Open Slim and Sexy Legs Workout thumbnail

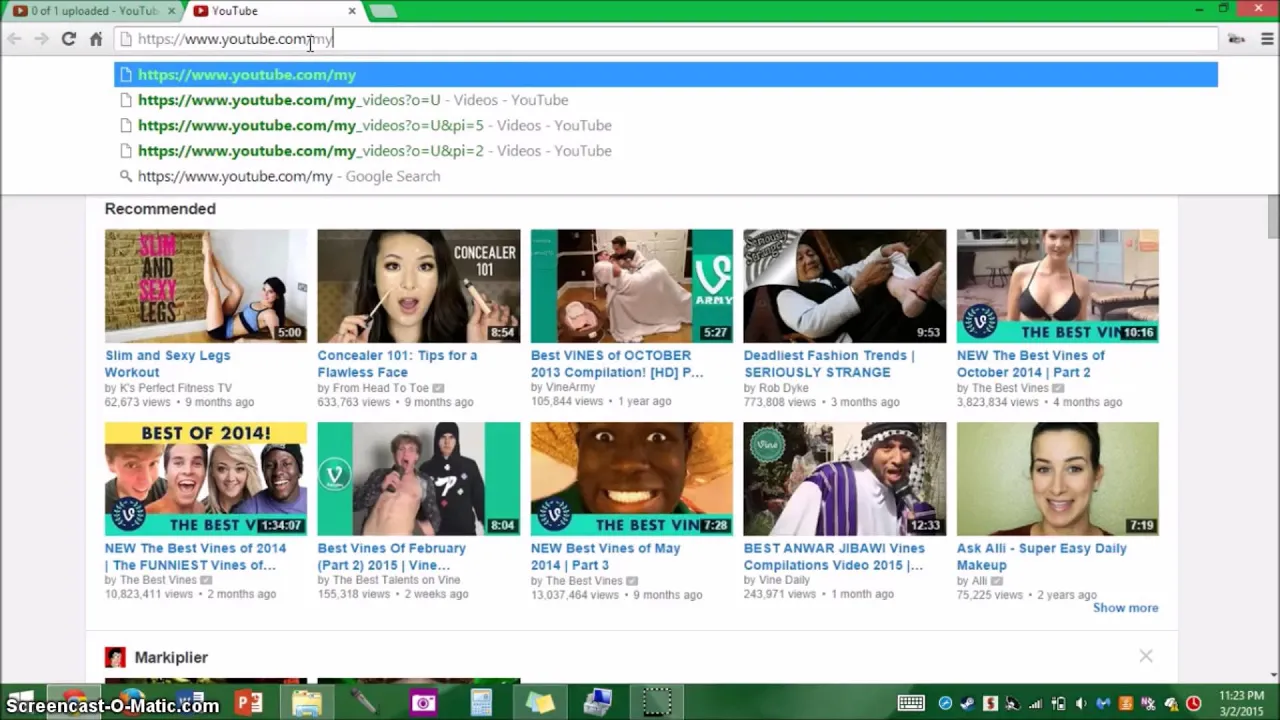click(206, 286)
